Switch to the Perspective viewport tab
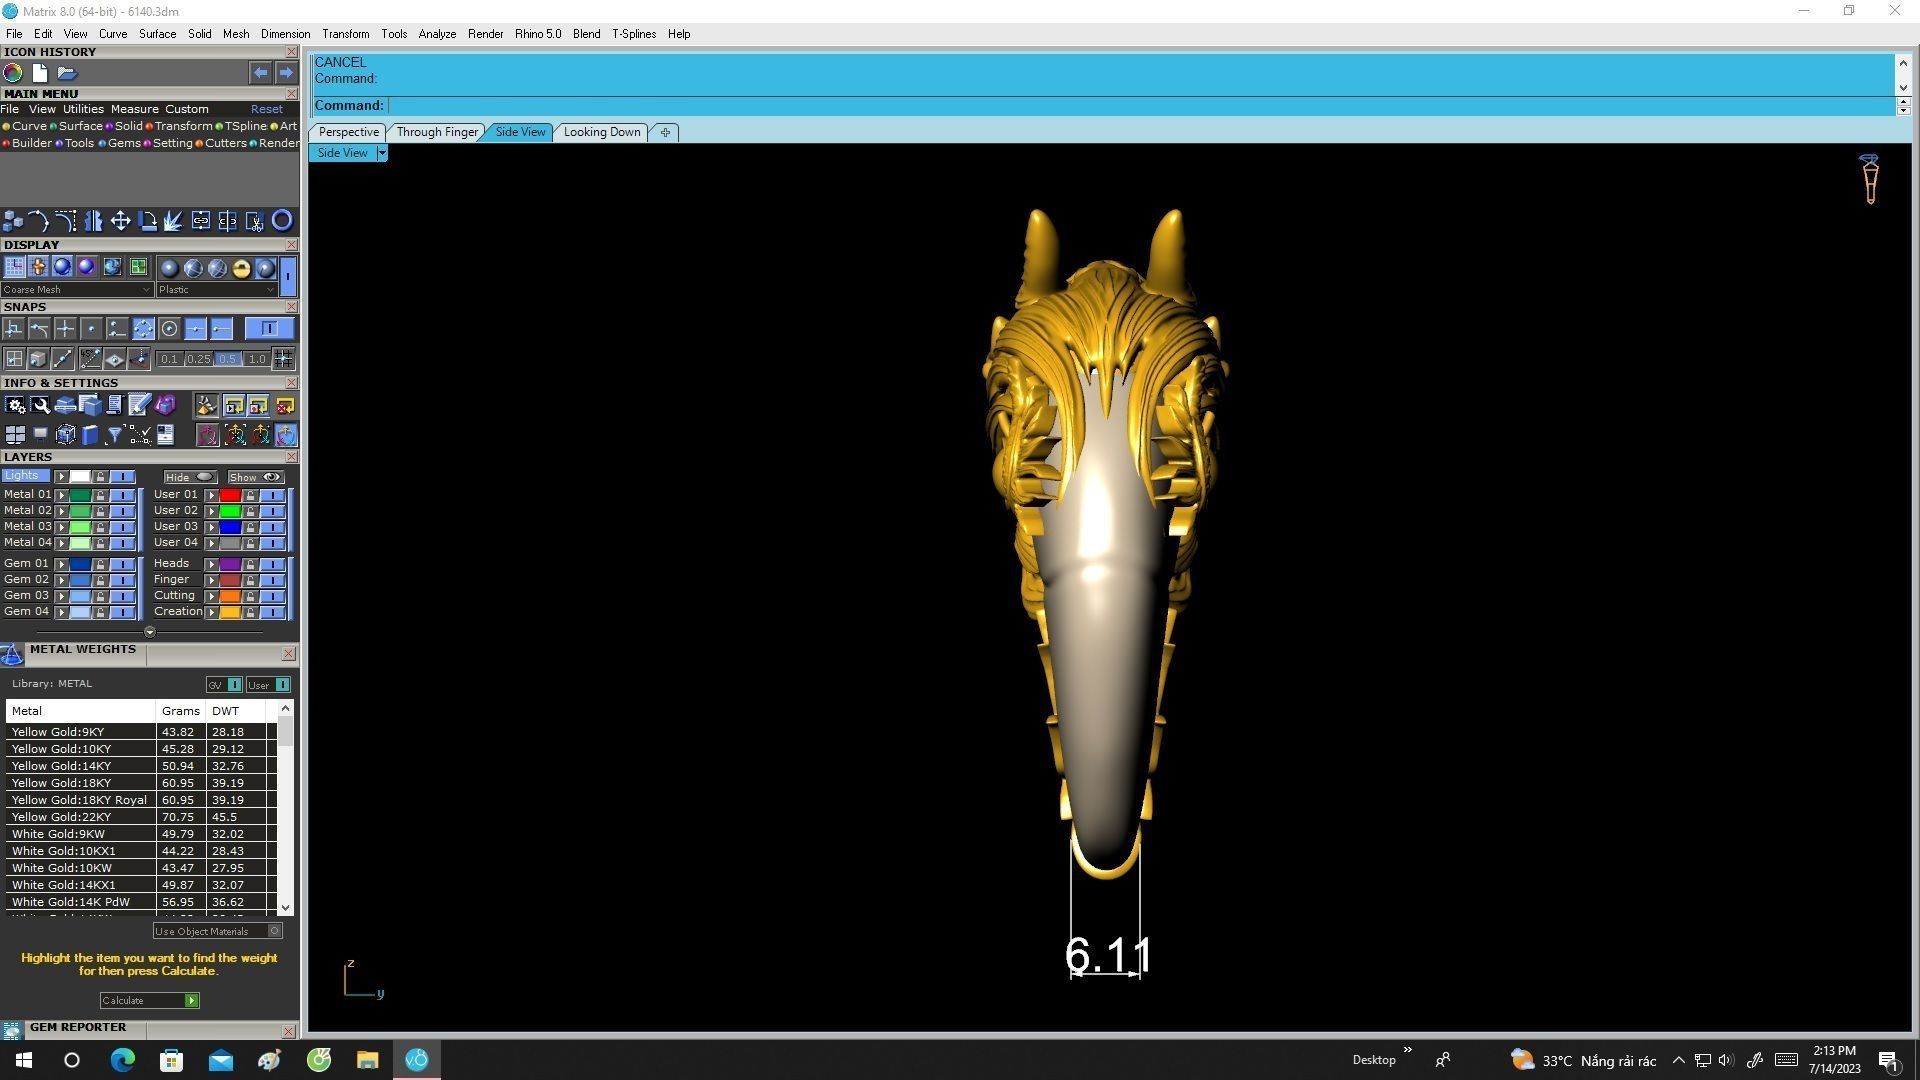Screen dimensions: 1920x1080 (349, 132)
